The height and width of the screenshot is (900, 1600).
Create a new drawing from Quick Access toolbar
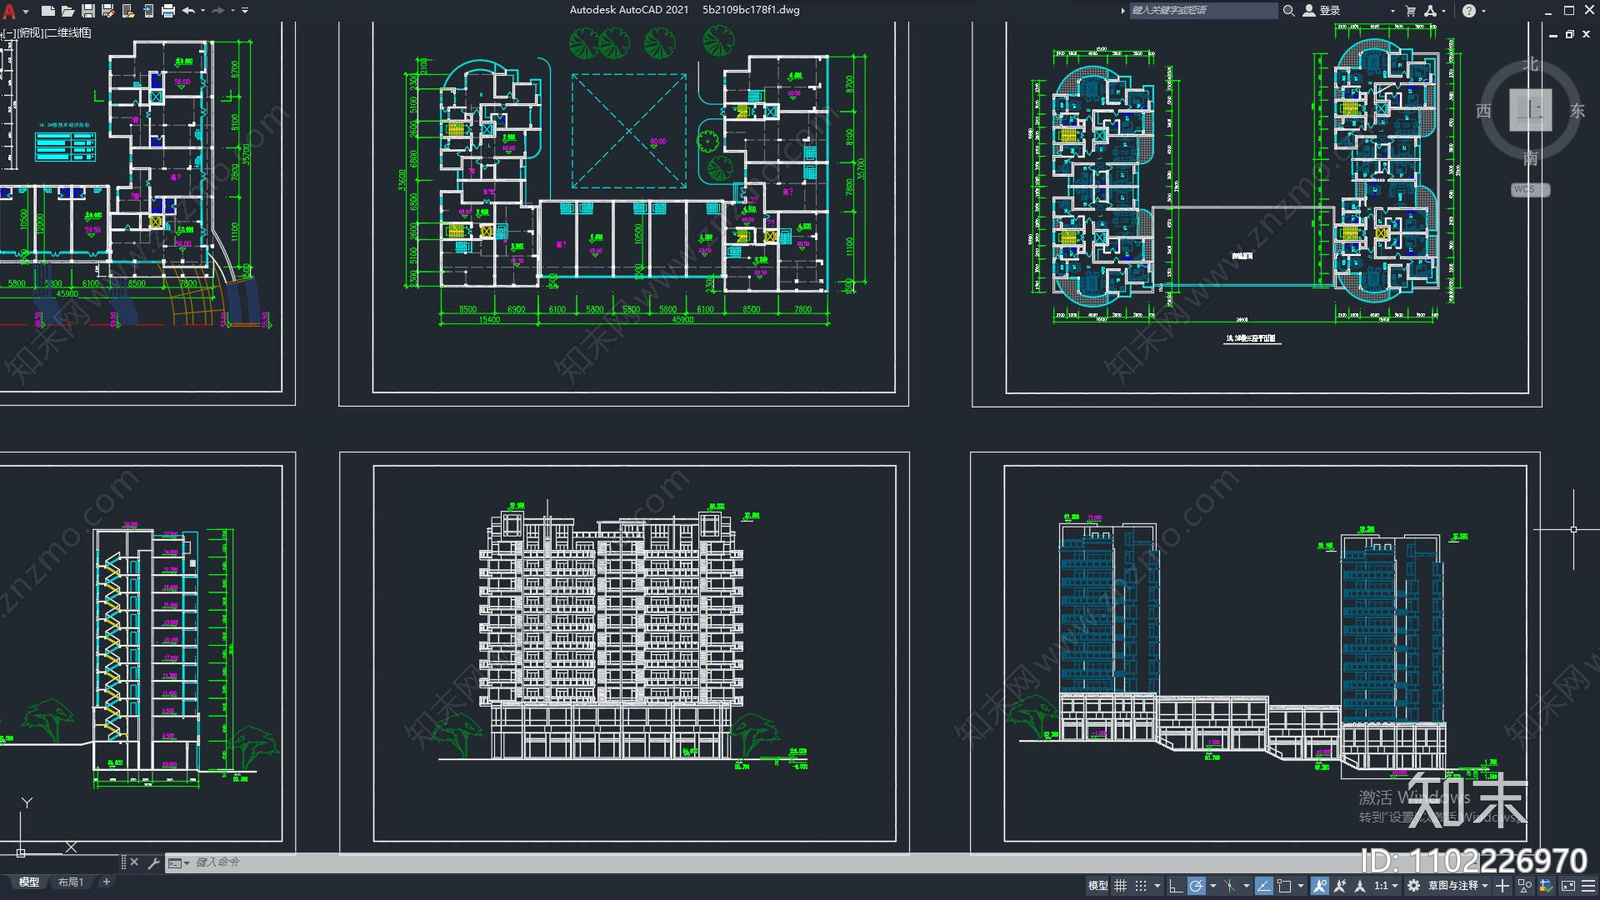[x=48, y=10]
